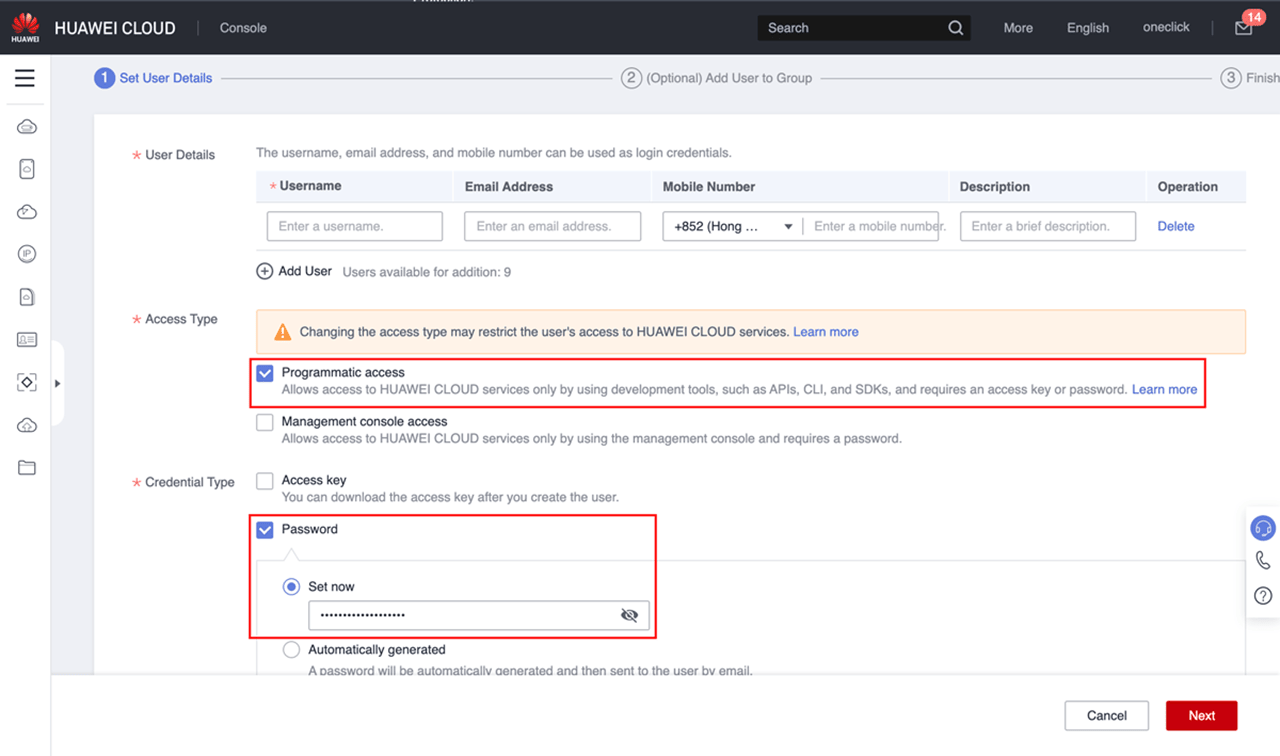The image size is (1280, 756).
Task: Open the help question mark icon
Action: (x=1263, y=596)
